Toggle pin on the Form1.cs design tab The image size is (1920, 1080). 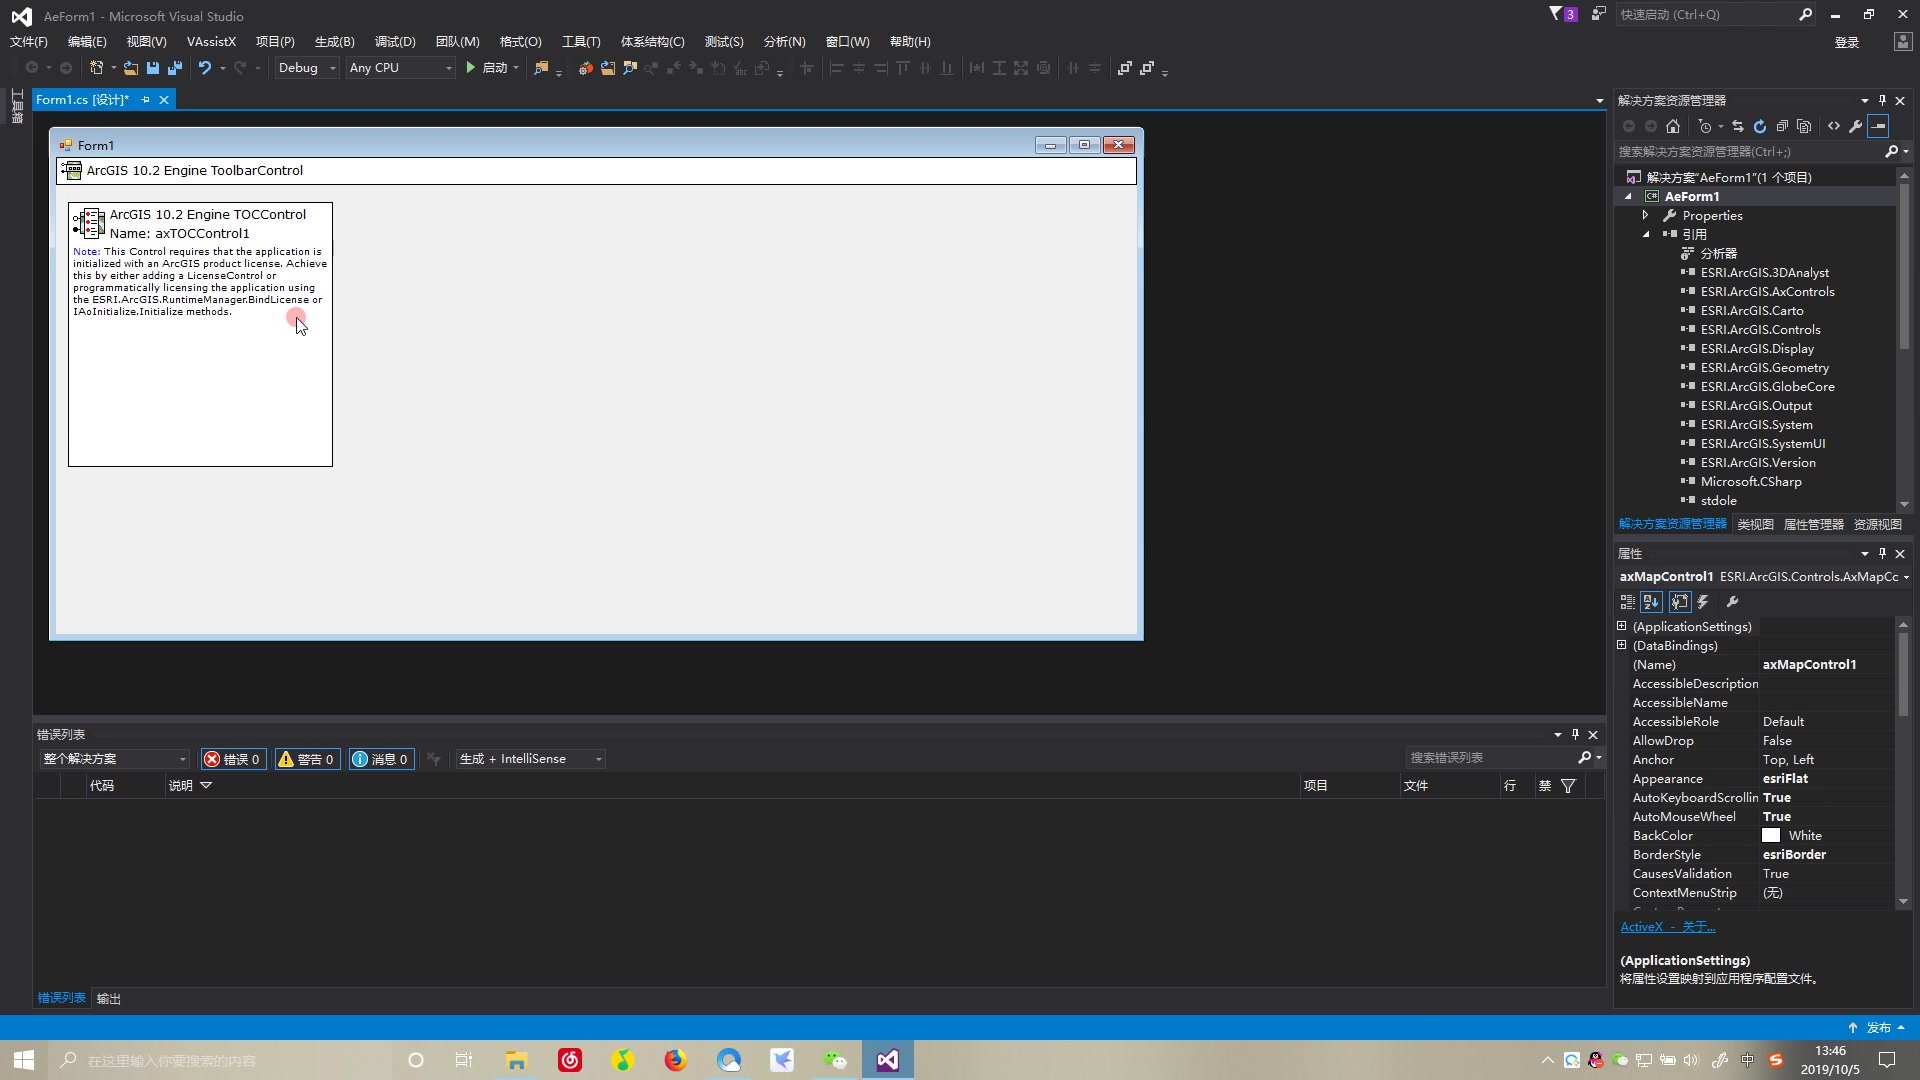click(146, 99)
